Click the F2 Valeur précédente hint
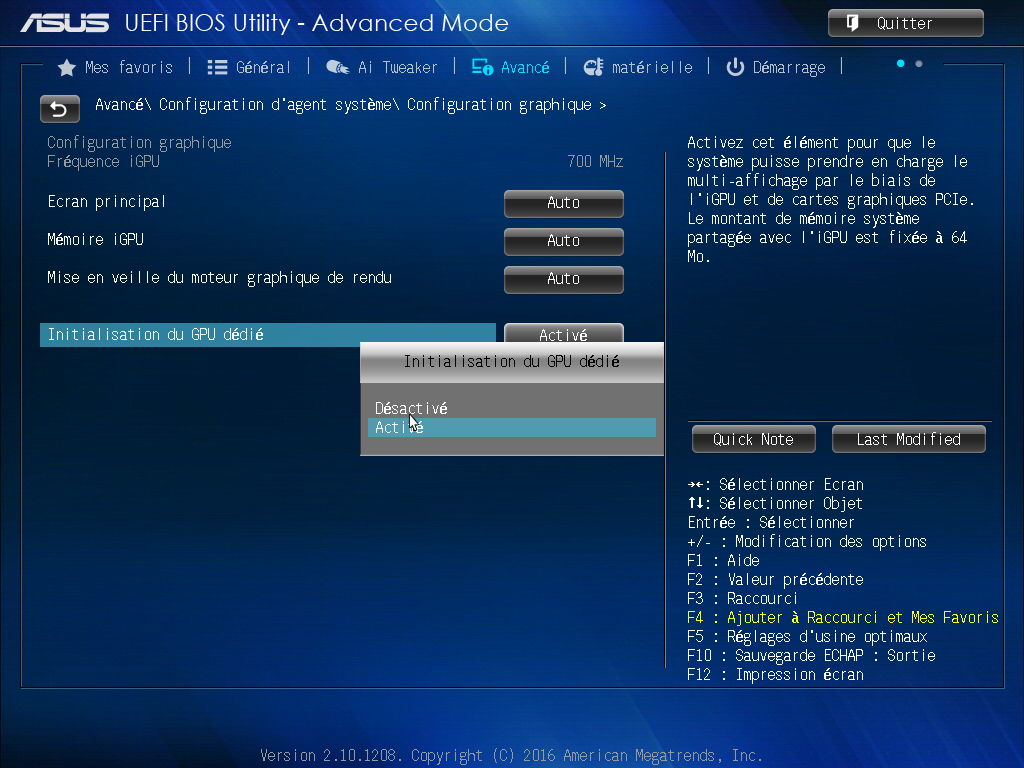The height and width of the screenshot is (768, 1024). (775, 580)
